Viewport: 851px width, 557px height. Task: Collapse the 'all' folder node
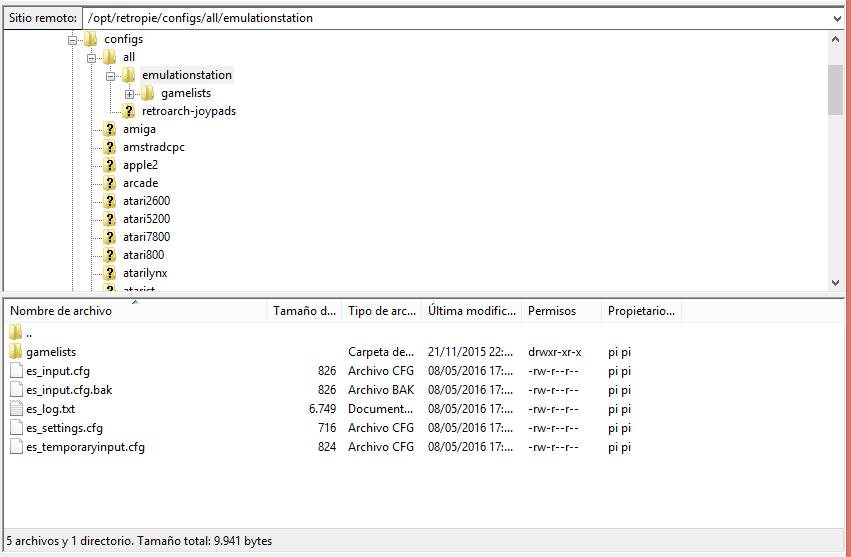(x=91, y=58)
